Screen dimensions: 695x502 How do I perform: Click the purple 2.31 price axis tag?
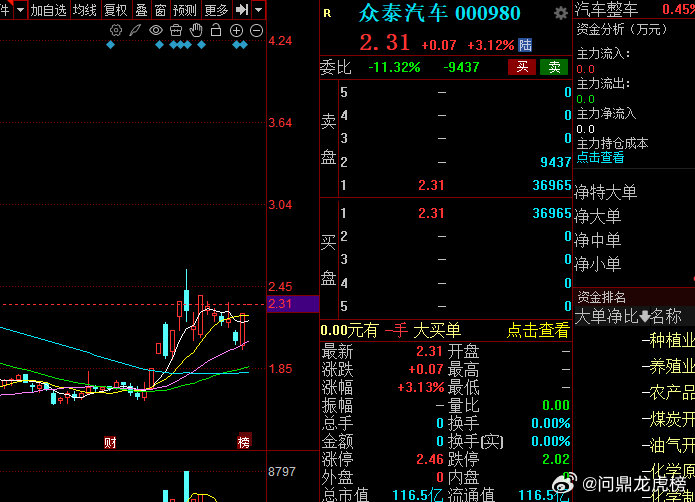(293, 304)
